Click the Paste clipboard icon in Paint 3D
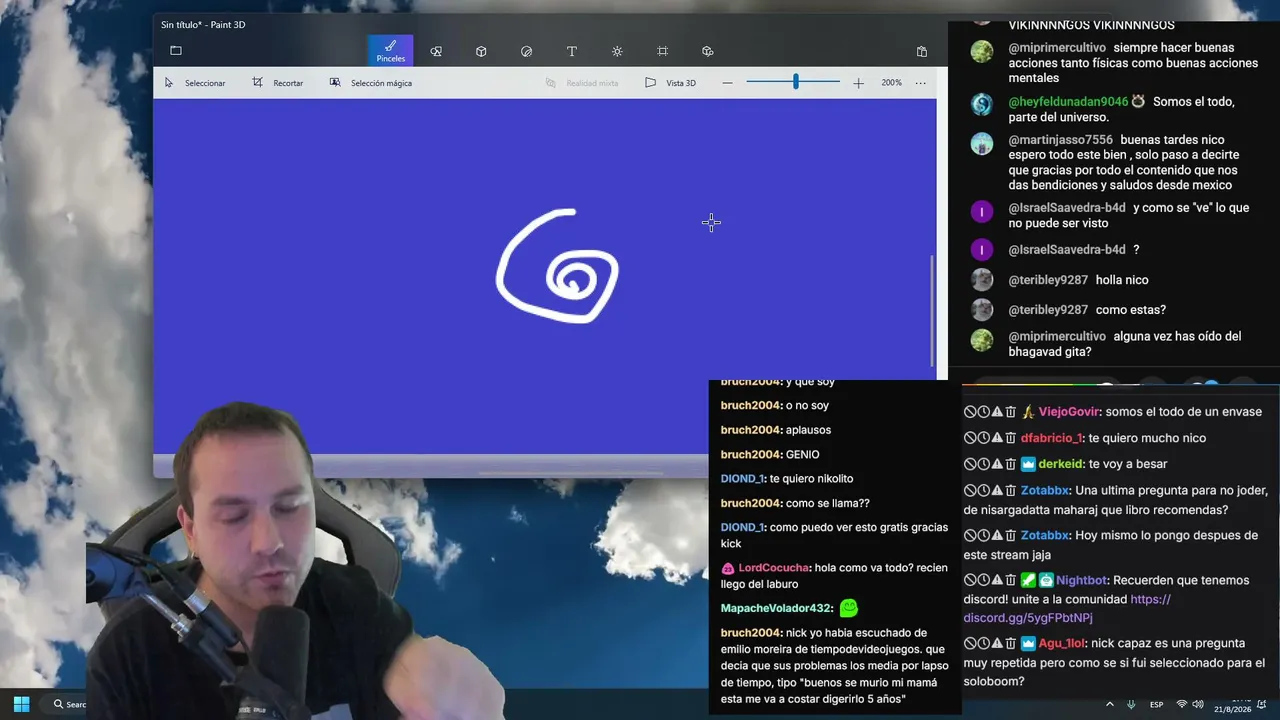 click(922, 51)
